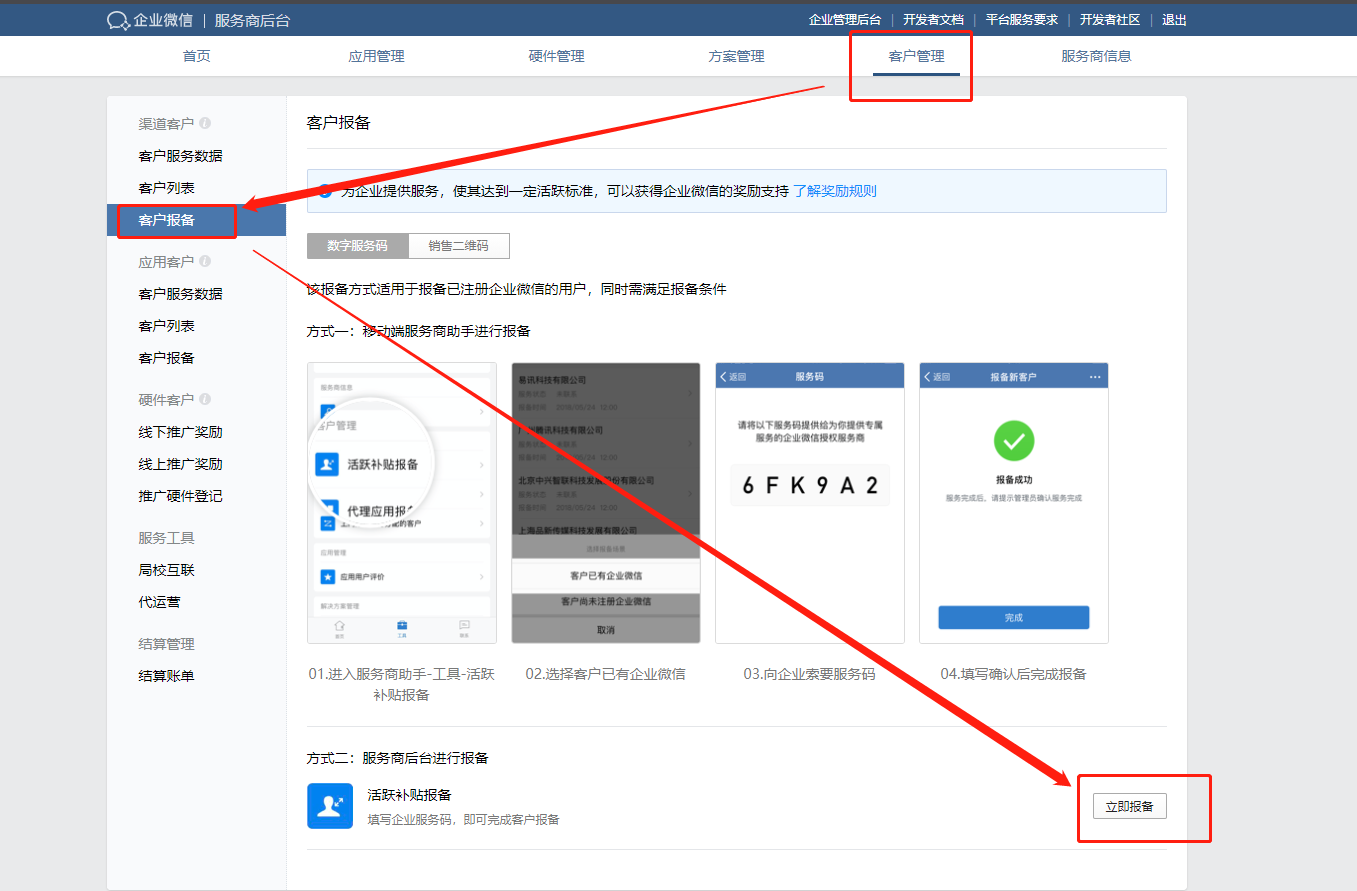Image resolution: width=1357 pixels, height=891 pixels.
Task: Open 了解奖励规则 link
Action: (835, 190)
